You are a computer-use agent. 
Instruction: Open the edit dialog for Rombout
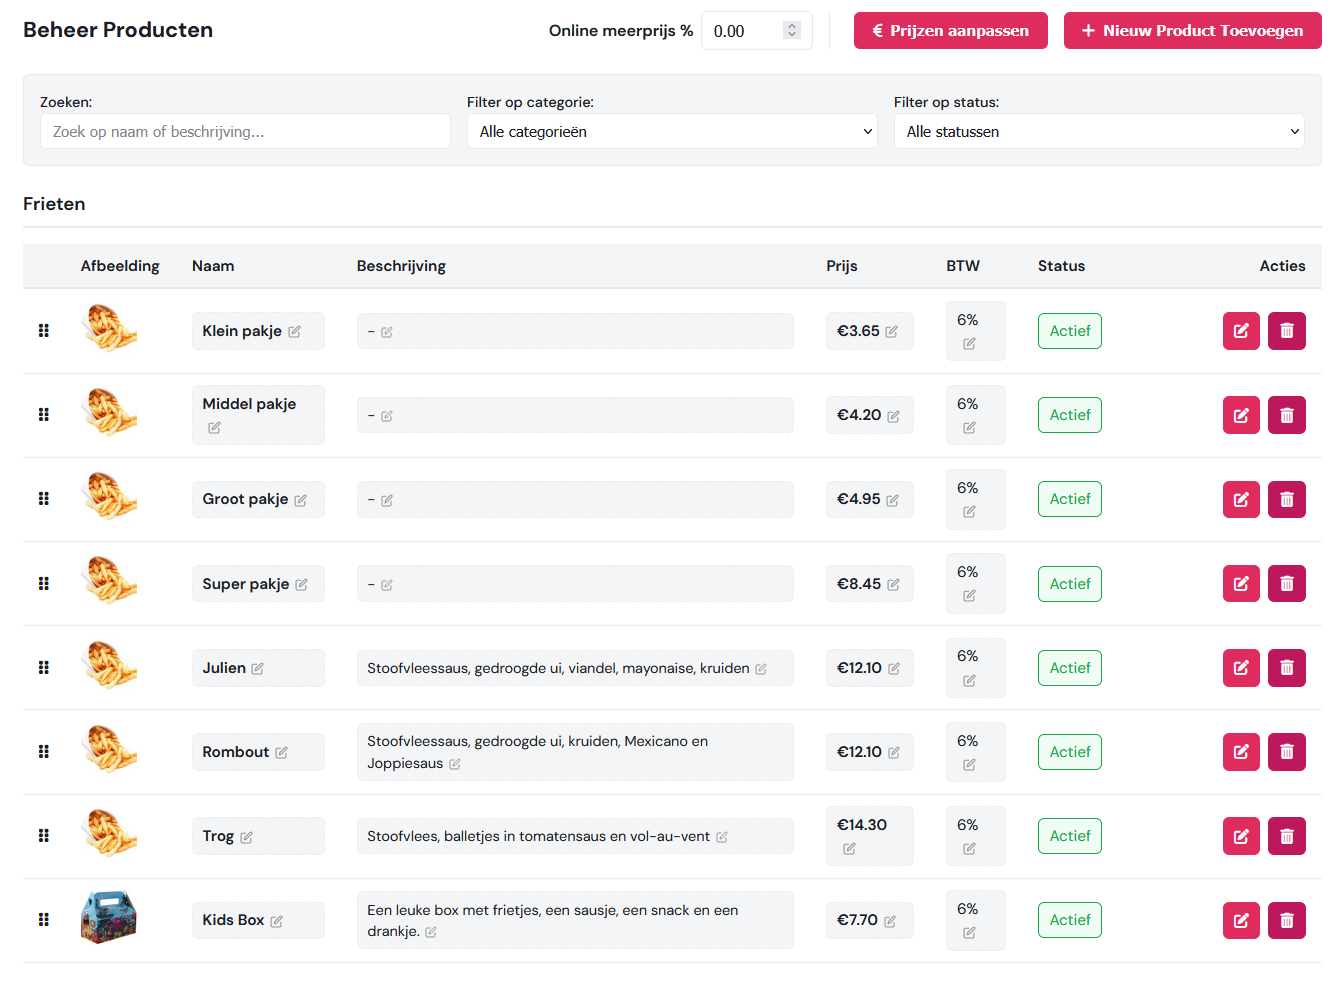tap(1241, 751)
